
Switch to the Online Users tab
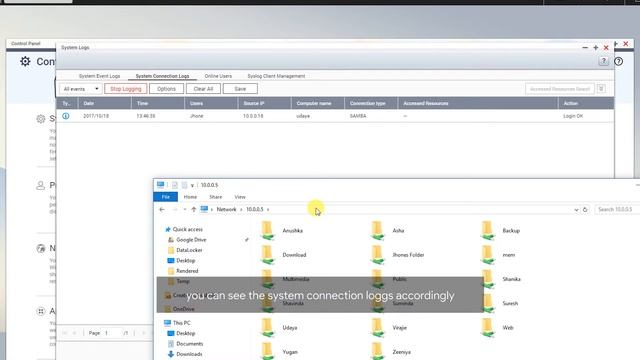click(x=218, y=76)
